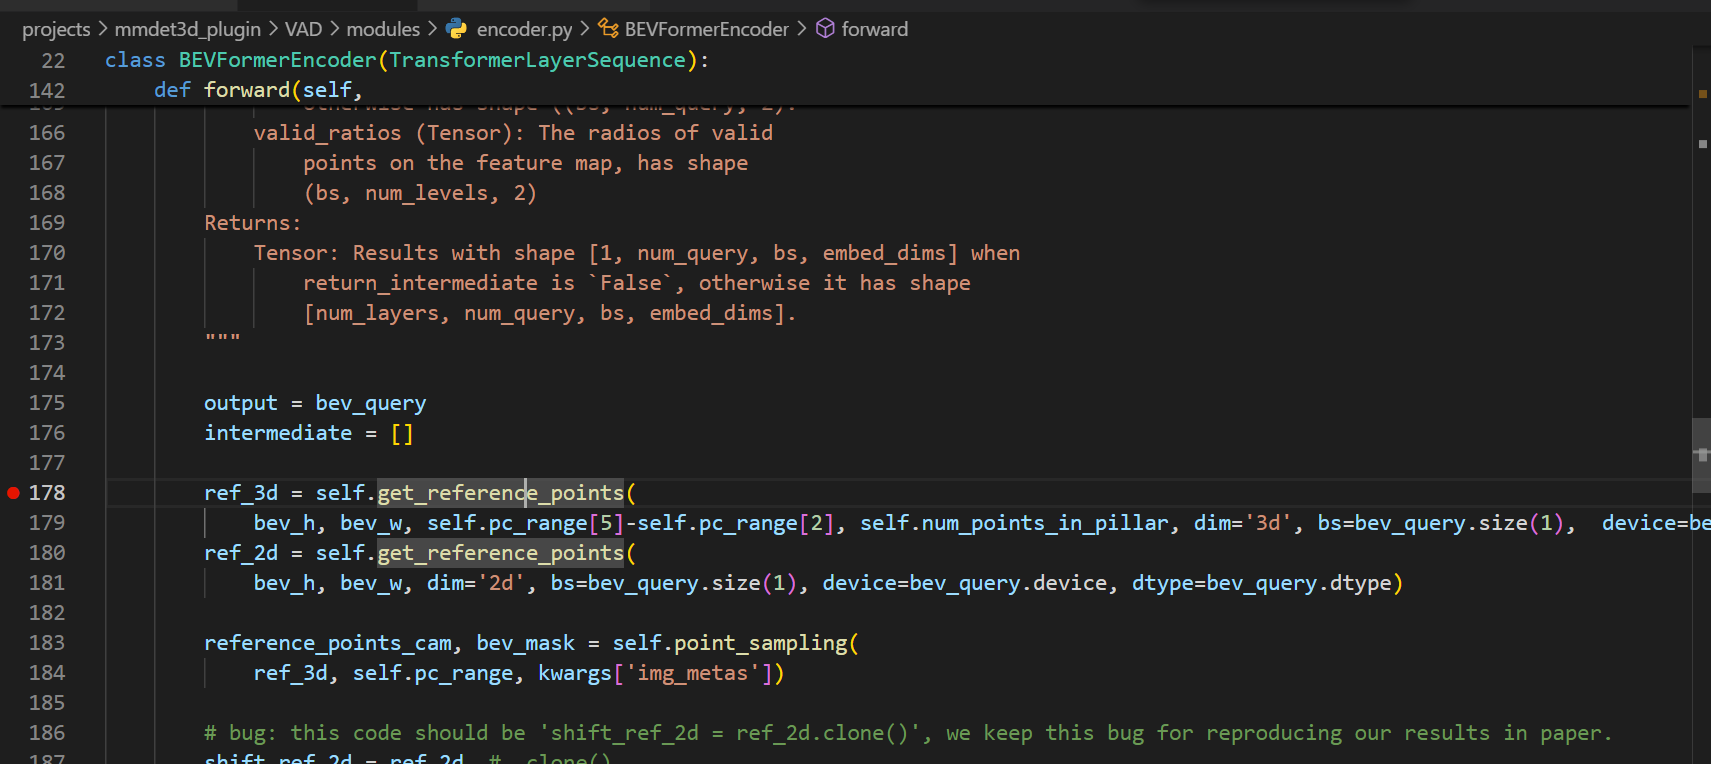
Task: Click get_reference_points on line 180
Action: point(500,553)
